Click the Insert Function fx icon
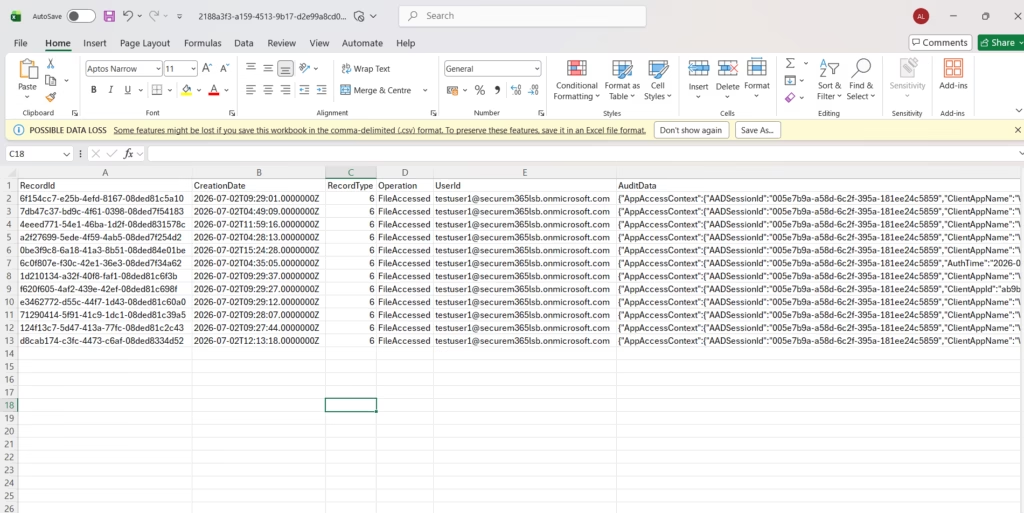This screenshot has width=1024, height=513. point(129,154)
